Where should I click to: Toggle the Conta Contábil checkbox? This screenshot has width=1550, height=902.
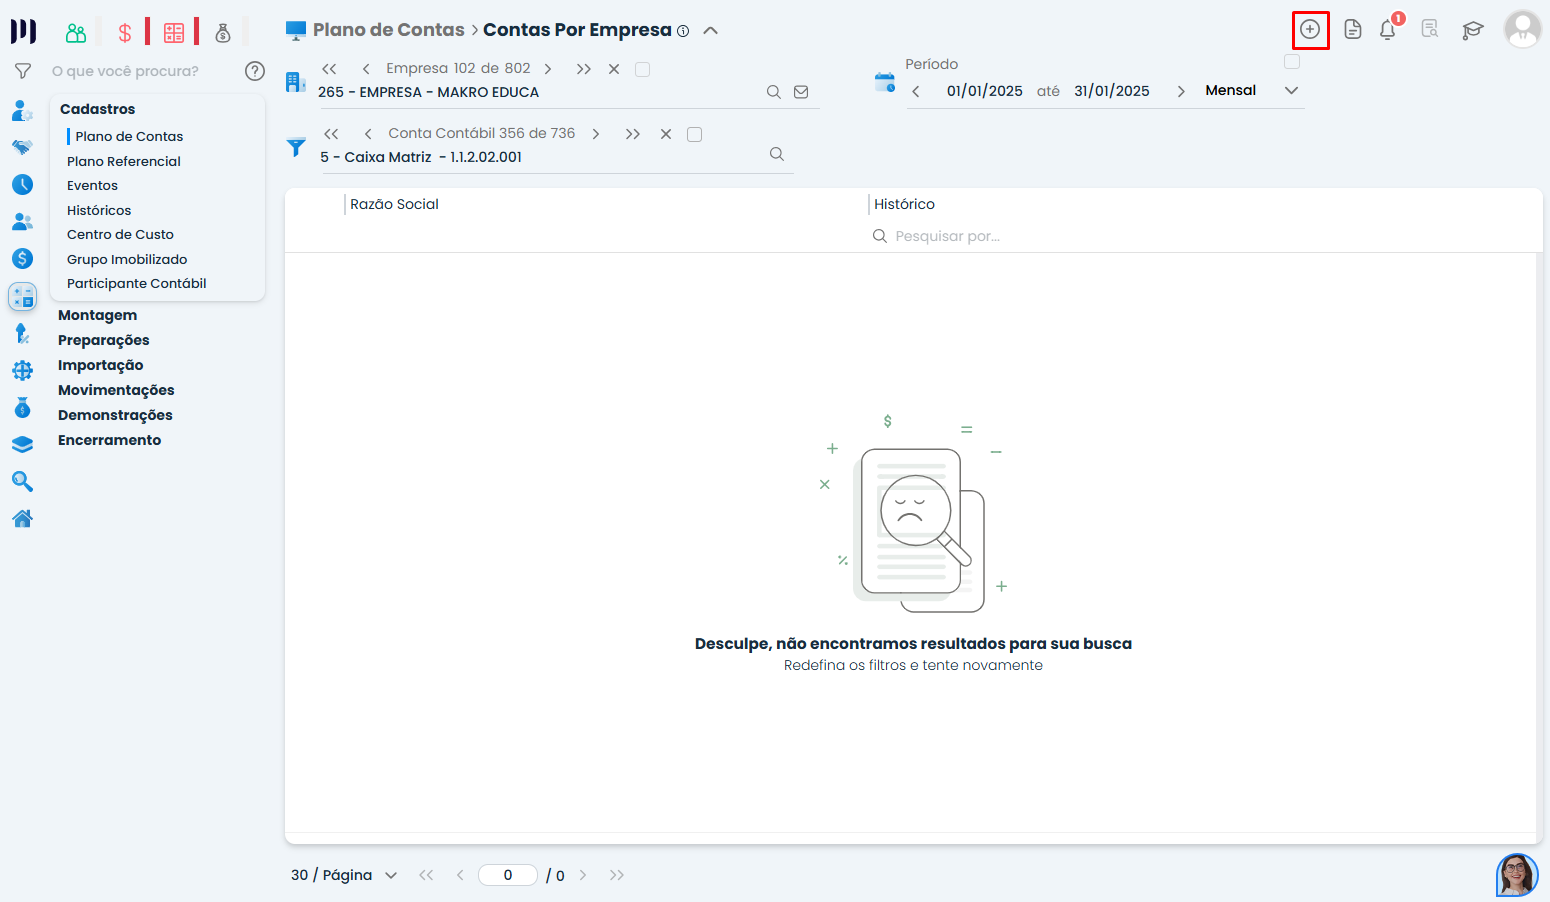695,134
